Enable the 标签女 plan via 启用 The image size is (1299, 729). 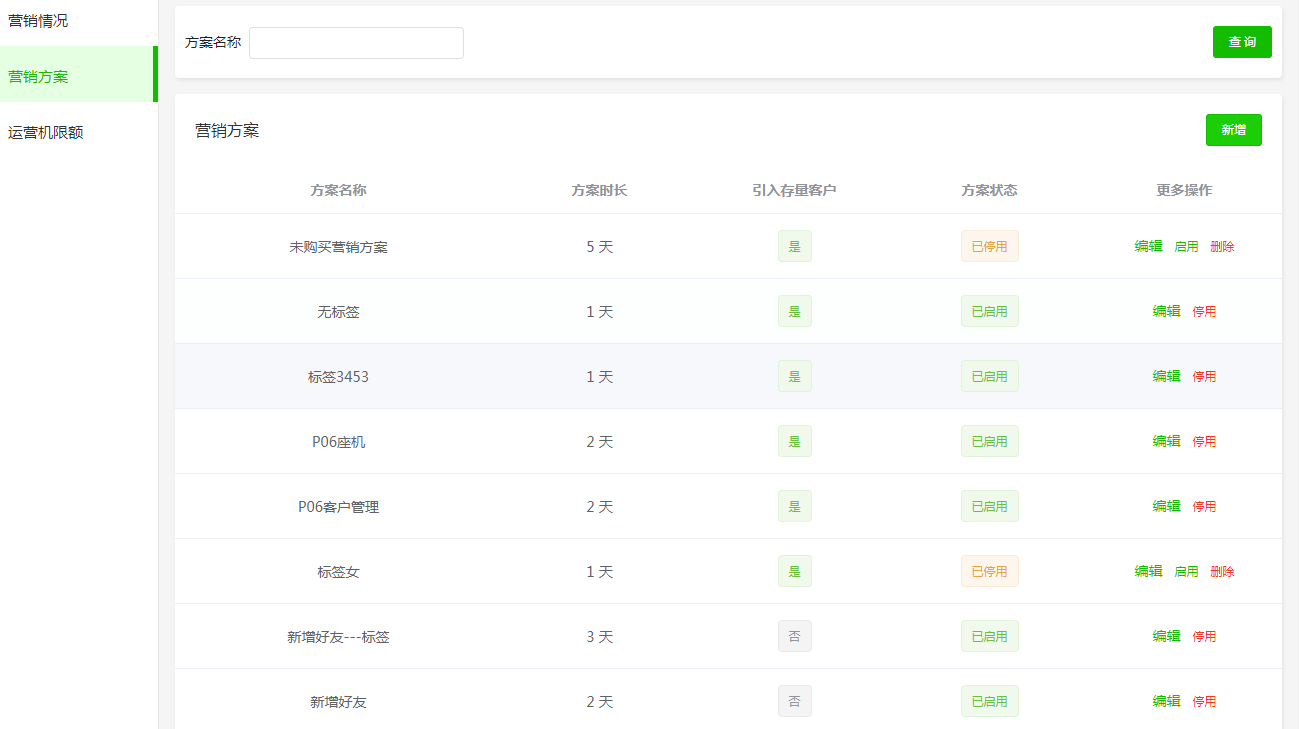pyautogui.click(x=1186, y=571)
